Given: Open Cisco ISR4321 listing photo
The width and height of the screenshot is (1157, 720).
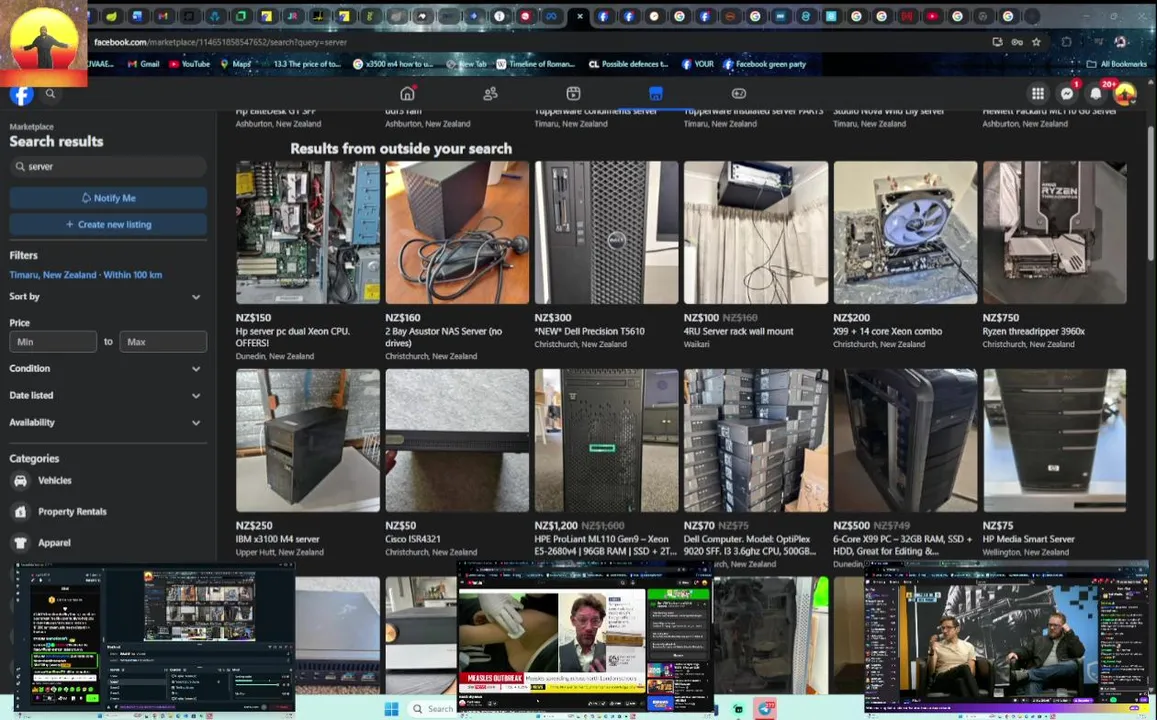Looking at the screenshot, I should 457,440.
